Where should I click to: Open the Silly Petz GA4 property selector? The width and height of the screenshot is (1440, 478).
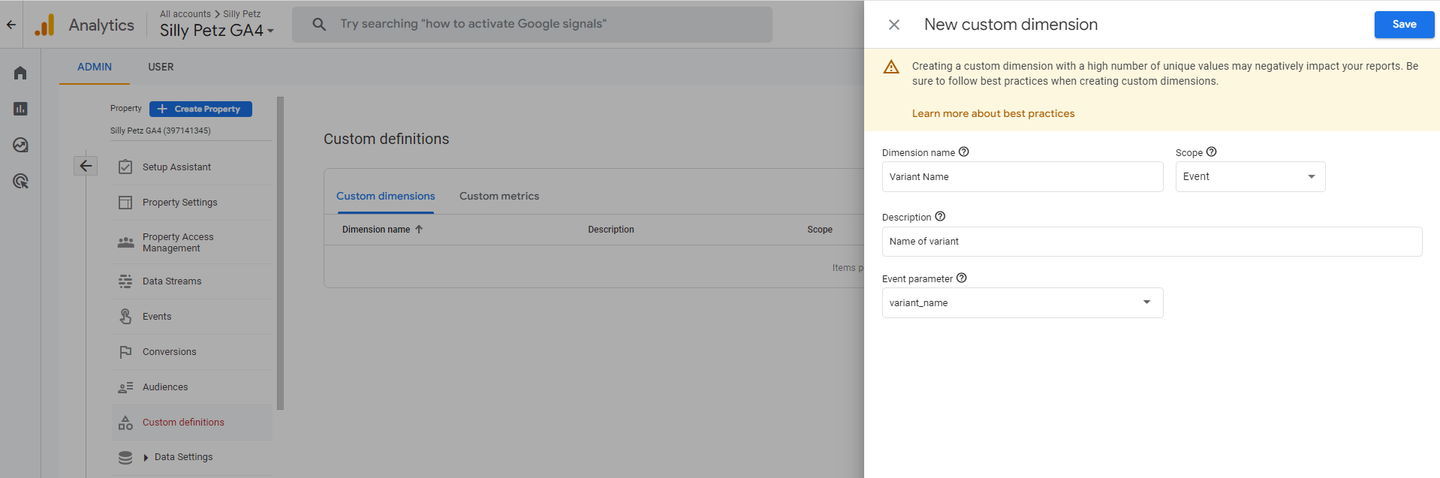pos(217,31)
